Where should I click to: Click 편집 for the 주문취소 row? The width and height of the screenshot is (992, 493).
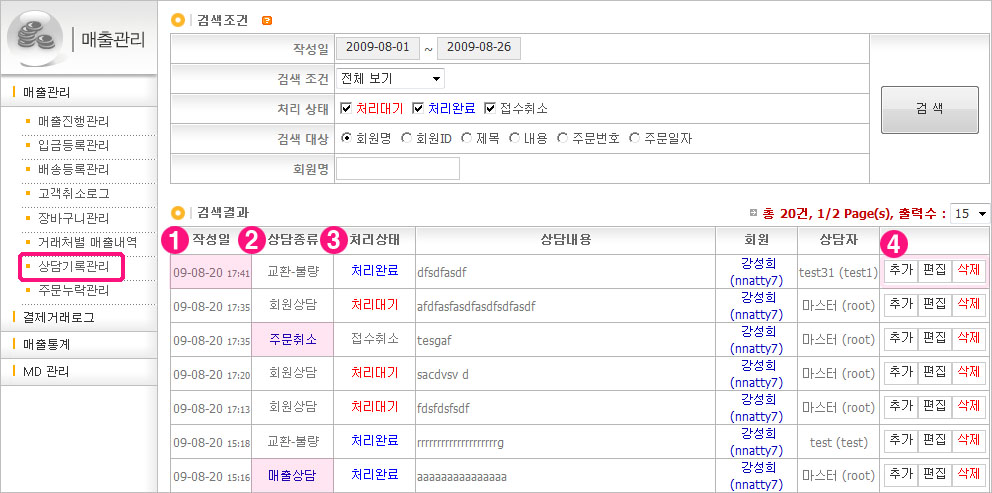pos(934,339)
